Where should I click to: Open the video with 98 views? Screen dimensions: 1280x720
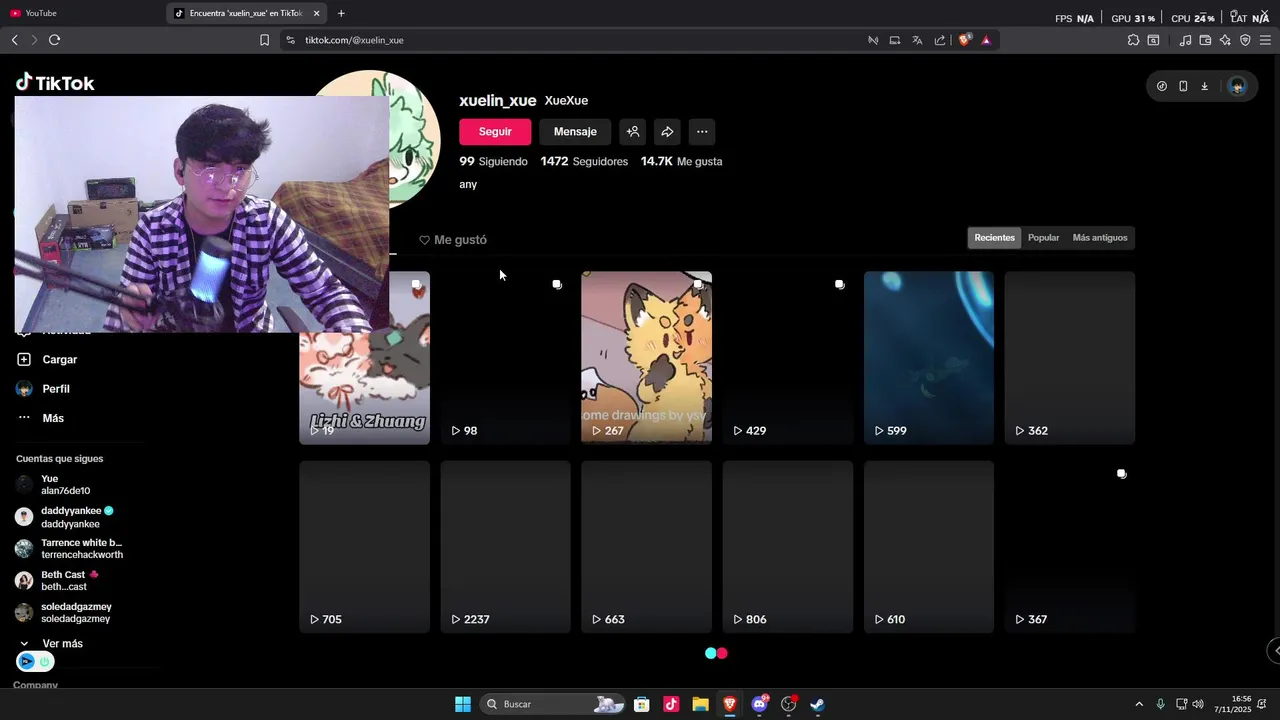coord(505,357)
